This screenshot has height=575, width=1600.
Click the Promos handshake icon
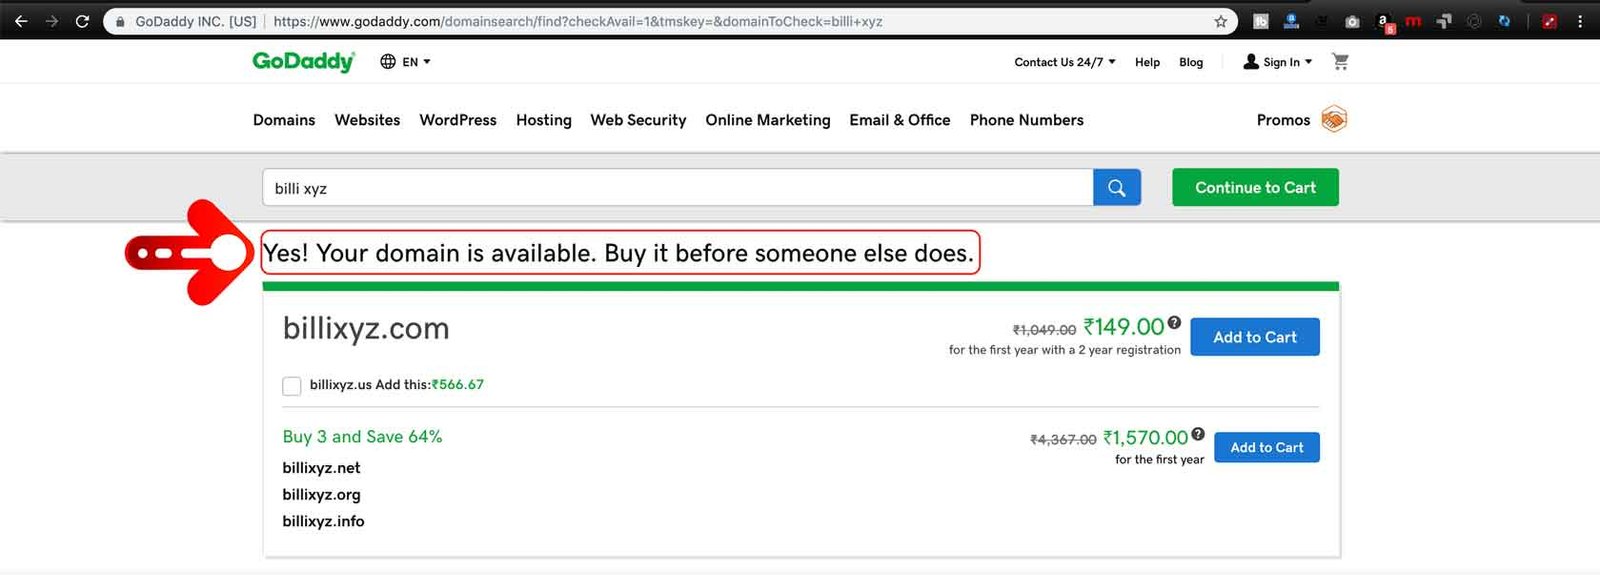pyautogui.click(x=1334, y=120)
